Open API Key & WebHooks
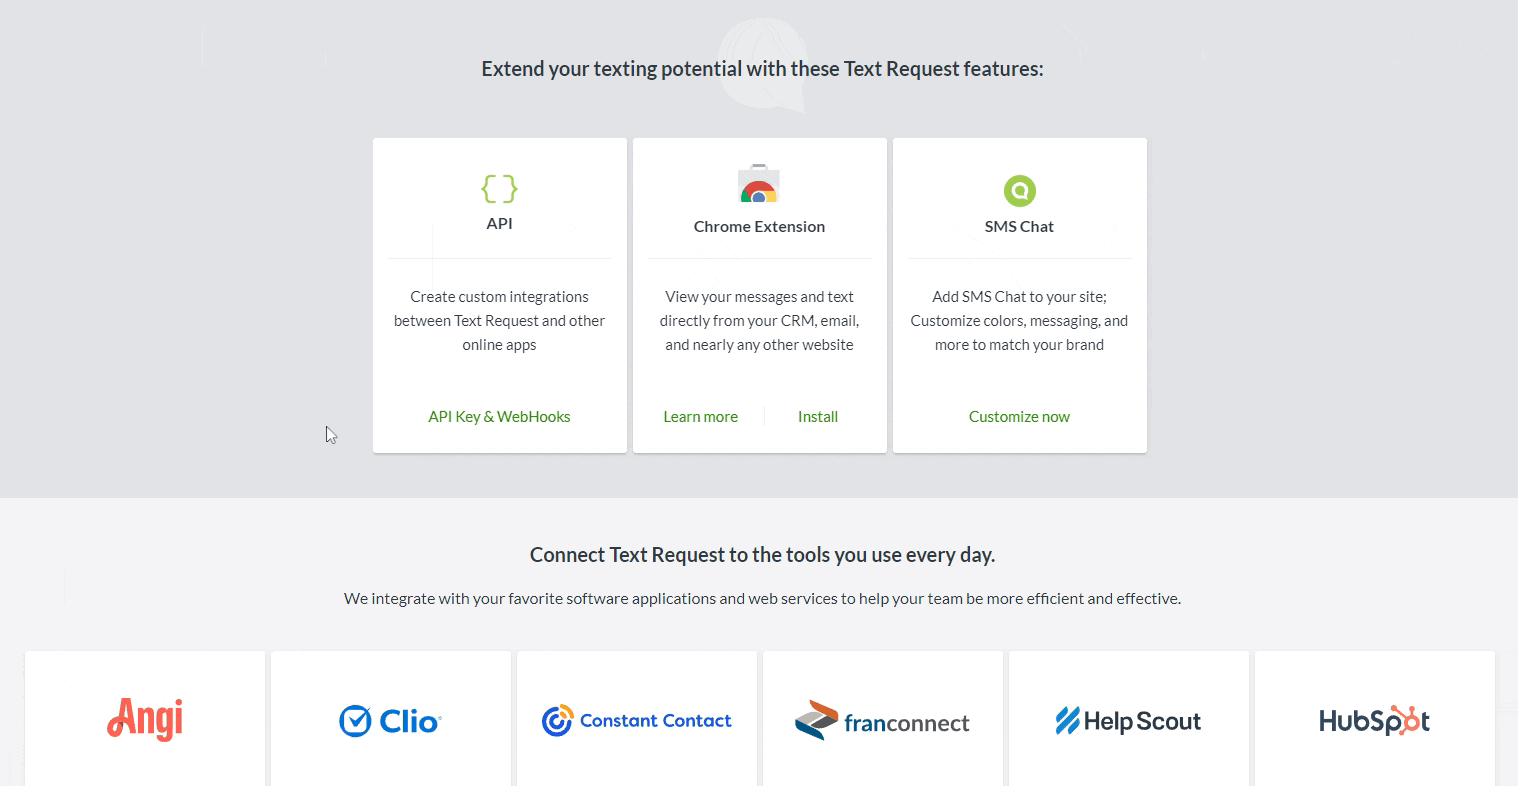The height and width of the screenshot is (786, 1518). click(x=499, y=416)
